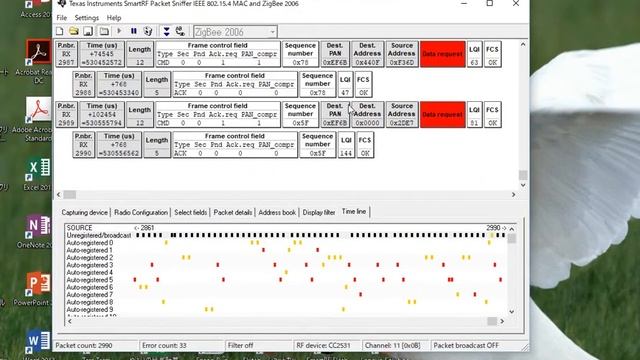Open the OneNote desktop shortcut

pyautogui.click(x=38, y=232)
